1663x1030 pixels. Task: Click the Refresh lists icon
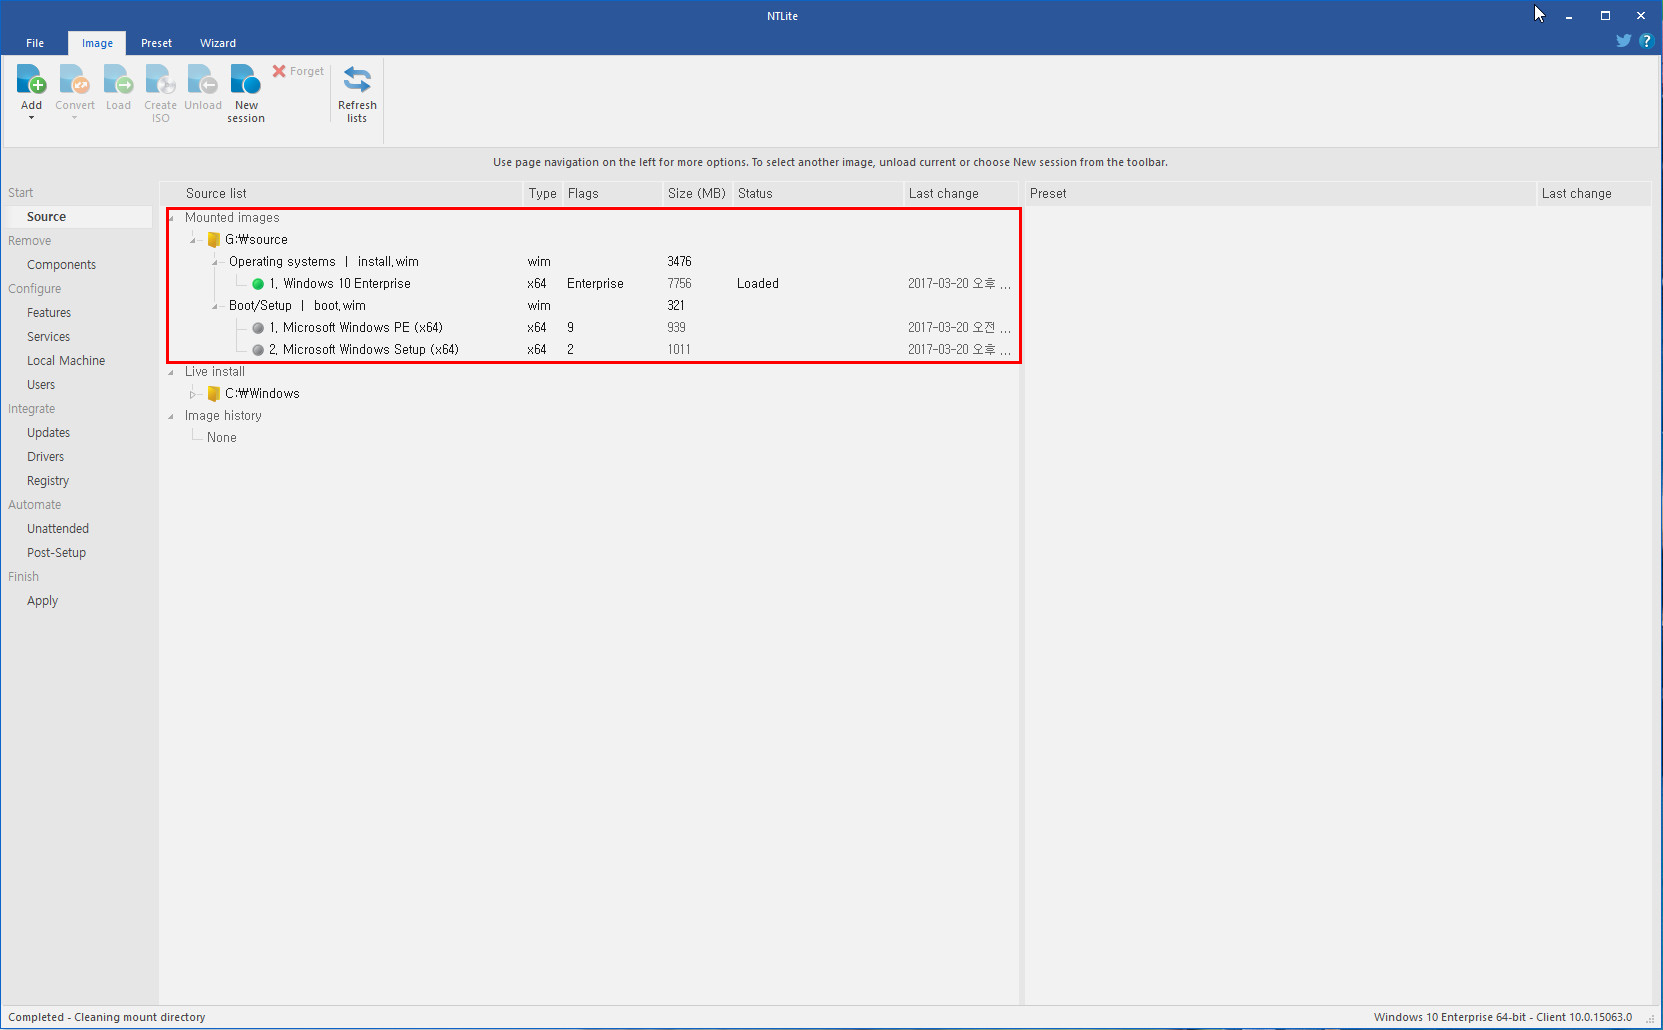pyautogui.click(x=357, y=80)
